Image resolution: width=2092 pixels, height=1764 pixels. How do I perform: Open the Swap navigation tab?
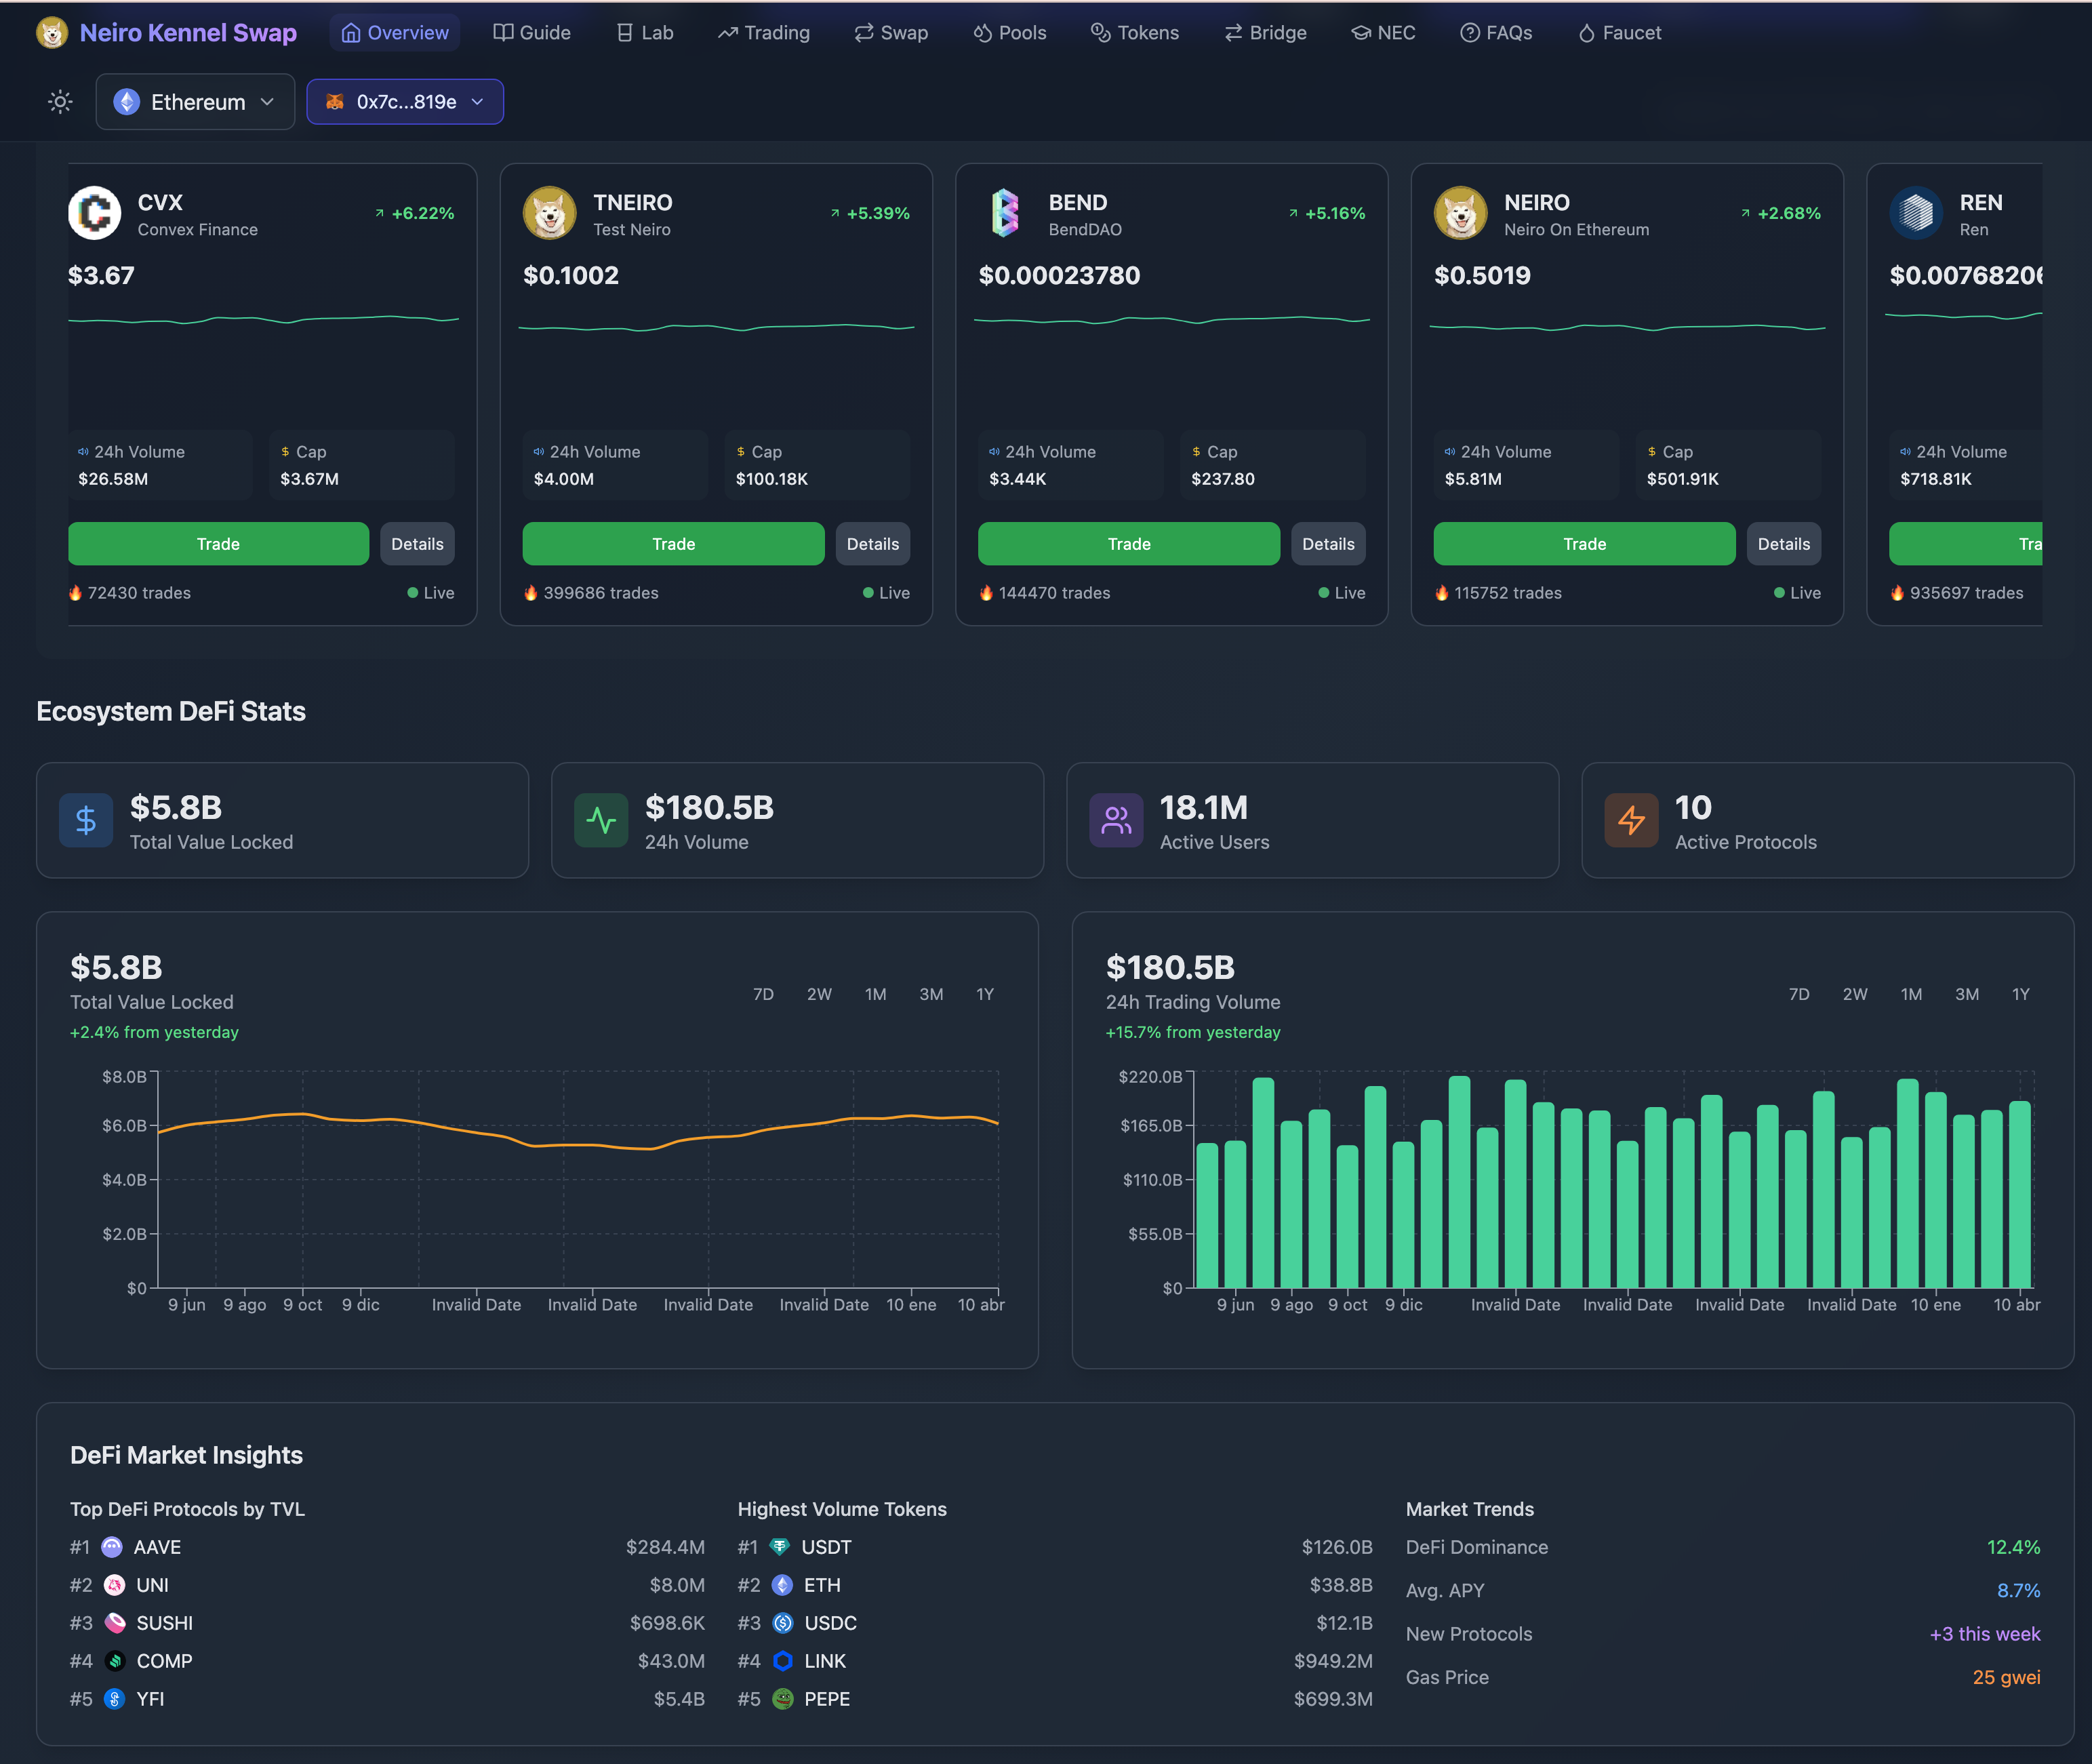pos(891,33)
